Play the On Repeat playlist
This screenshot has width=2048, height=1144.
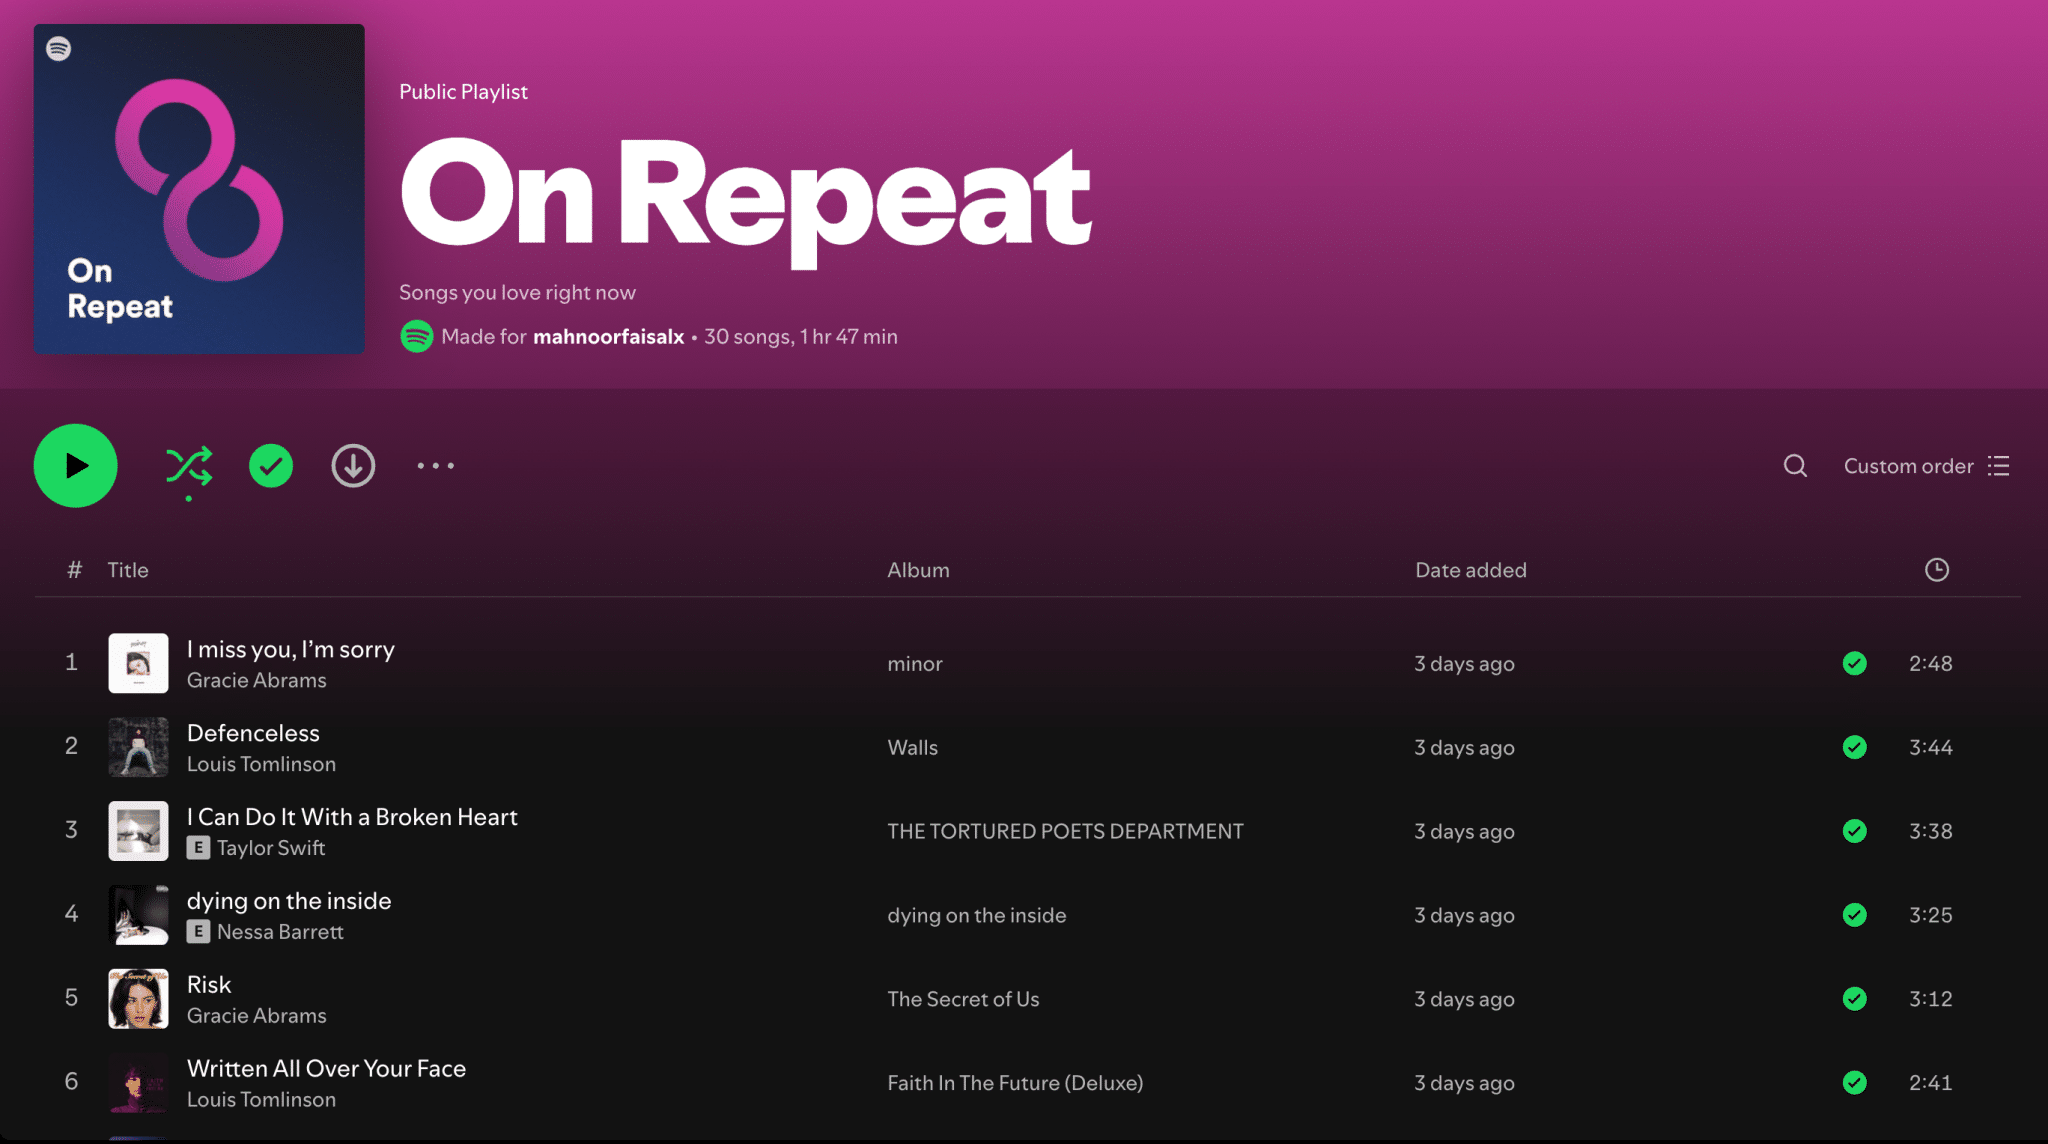[x=75, y=465]
